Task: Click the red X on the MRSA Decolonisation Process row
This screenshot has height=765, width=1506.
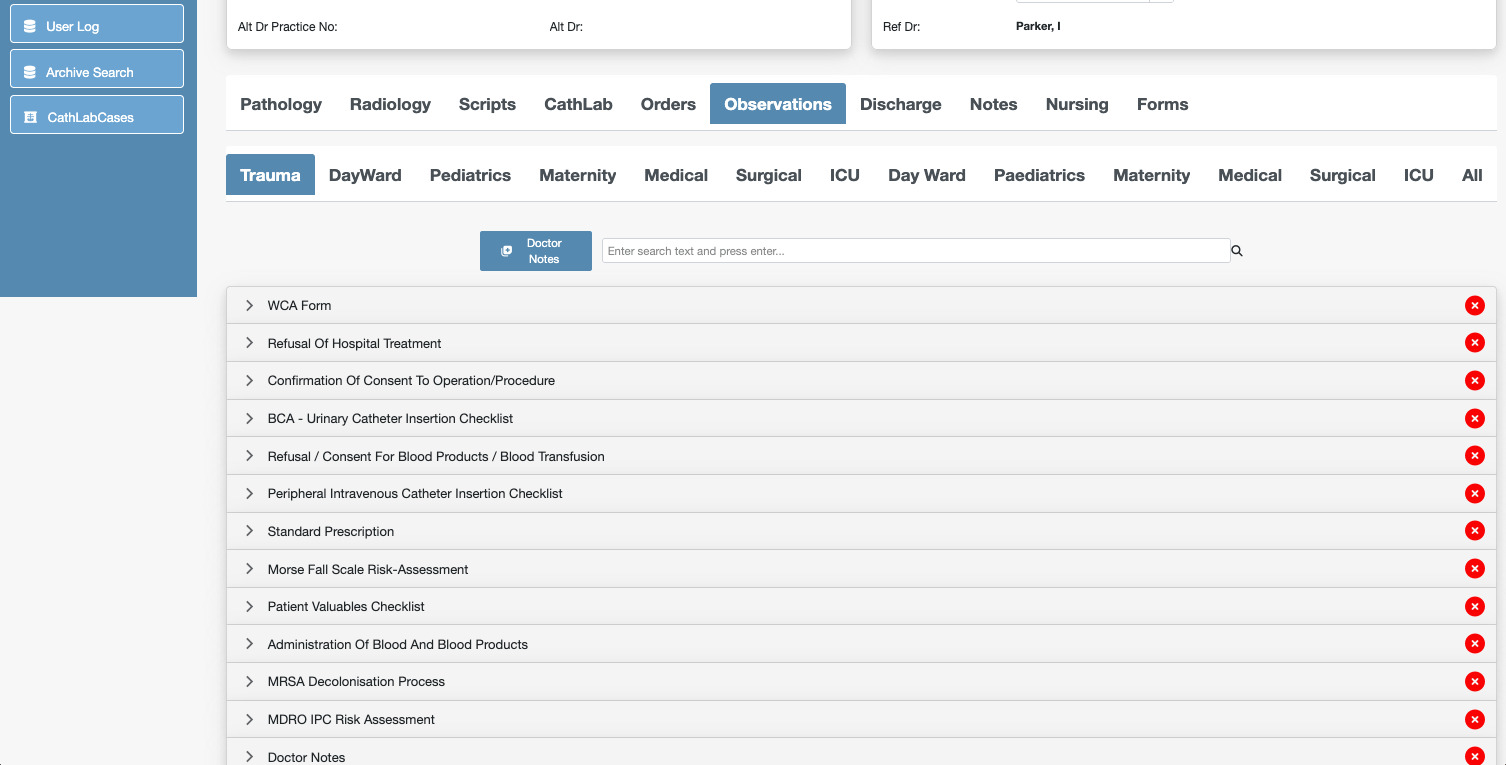Action: pyautogui.click(x=1474, y=682)
